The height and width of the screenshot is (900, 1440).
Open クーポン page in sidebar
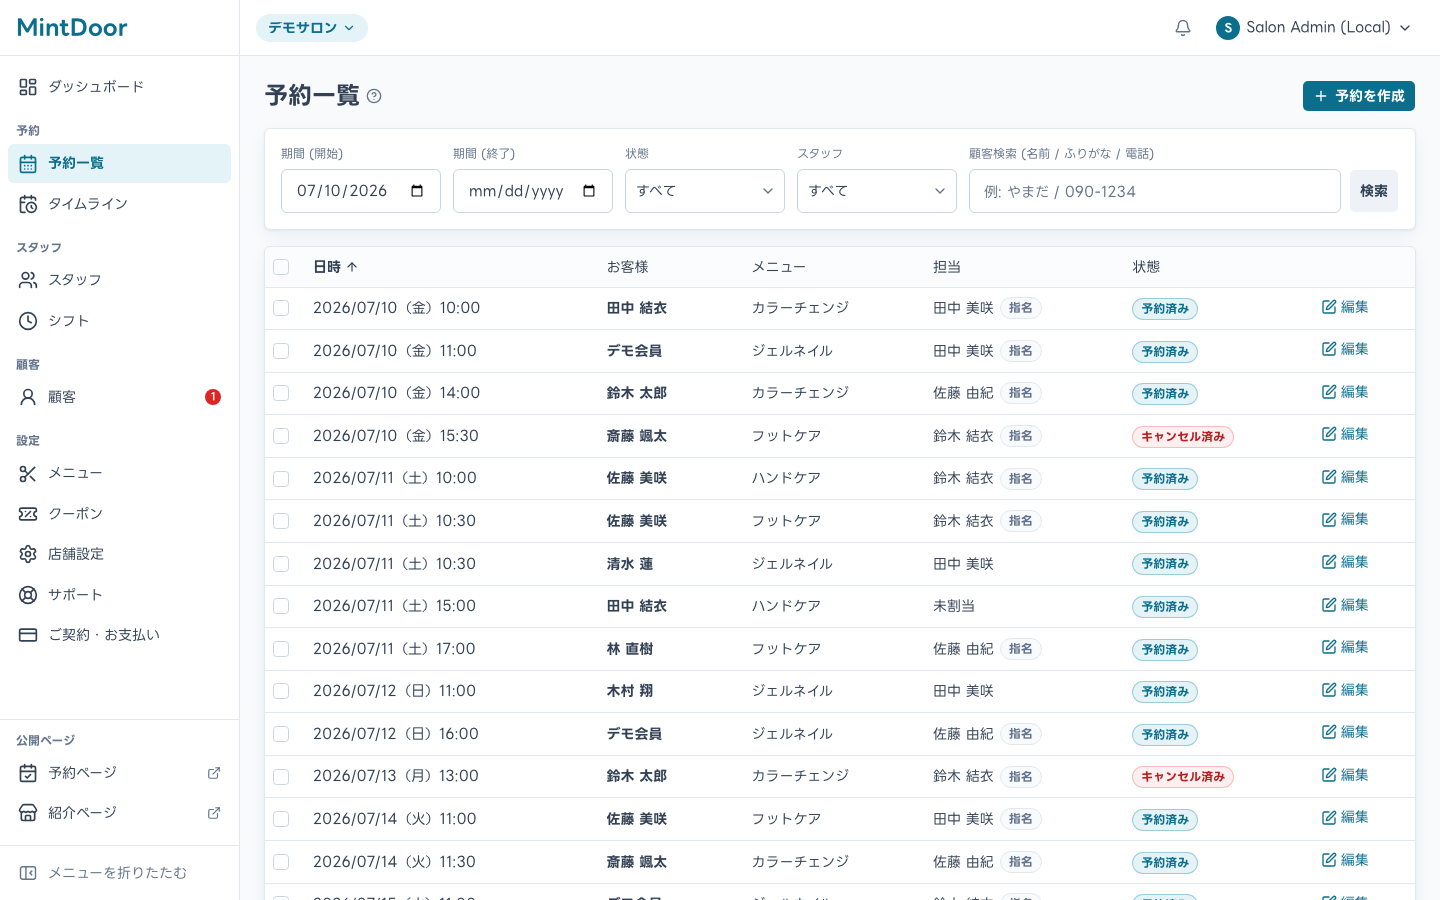(119, 514)
